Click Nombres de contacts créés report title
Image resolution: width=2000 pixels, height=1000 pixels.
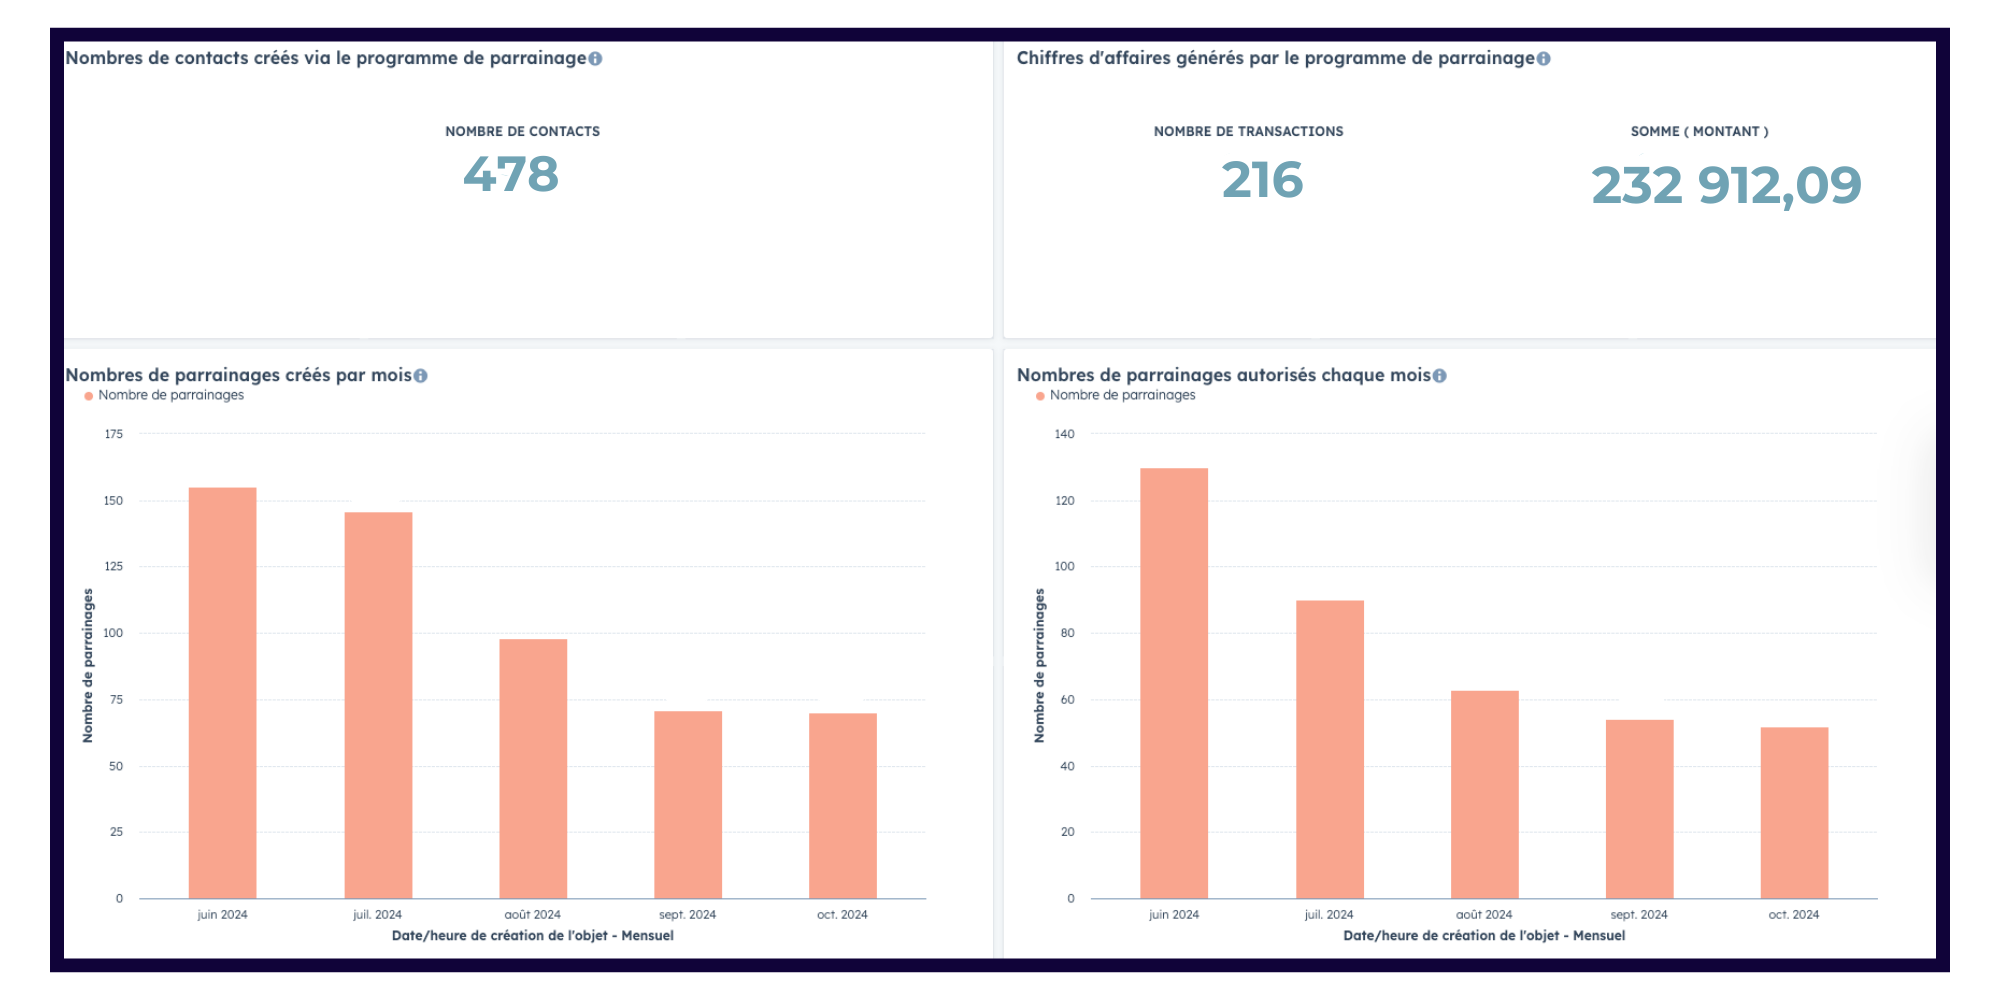[x=326, y=58]
